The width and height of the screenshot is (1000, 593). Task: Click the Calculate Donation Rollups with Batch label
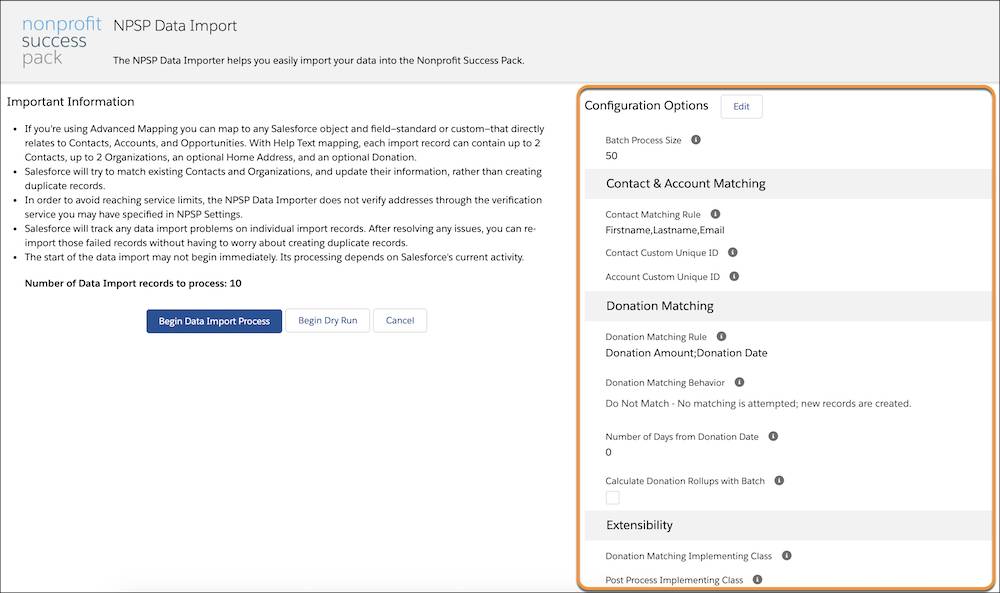pos(685,481)
